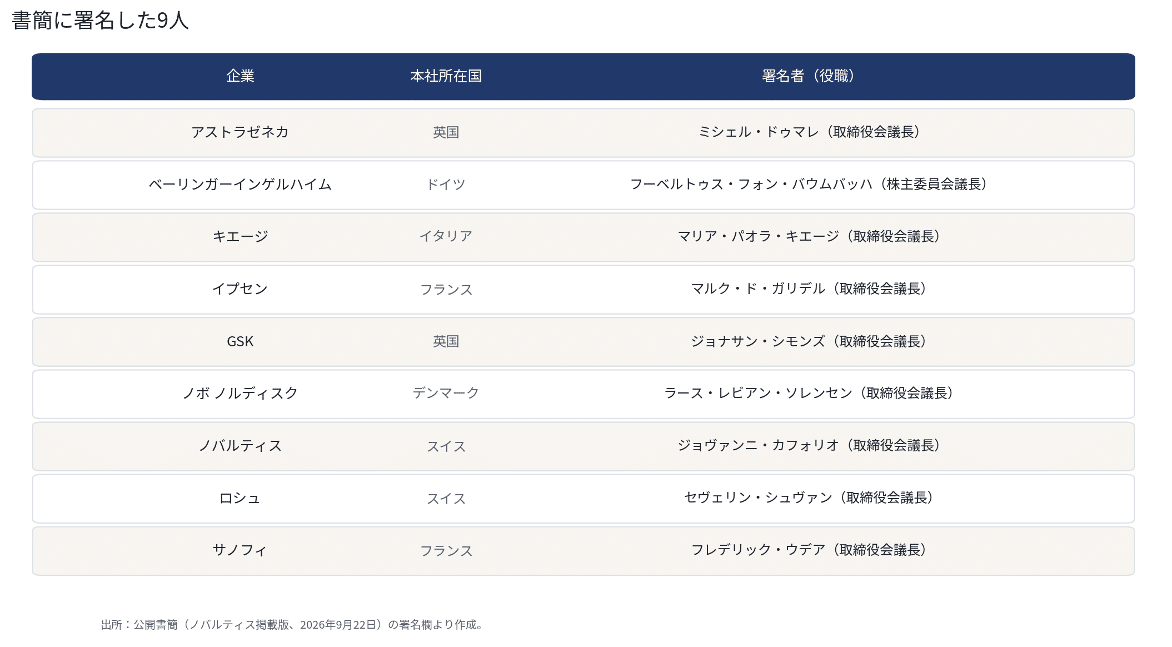Select signer フレデリック・ウデア
This screenshot has width=1172, height=647.
pyautogui.click(x=758, y=551)
